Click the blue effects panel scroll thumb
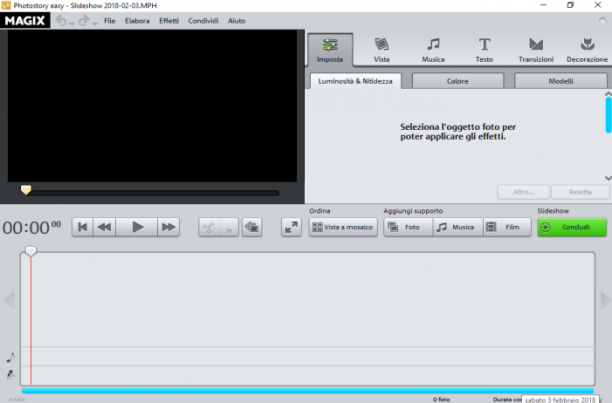612x403 pixels. (x=608, y=115)
